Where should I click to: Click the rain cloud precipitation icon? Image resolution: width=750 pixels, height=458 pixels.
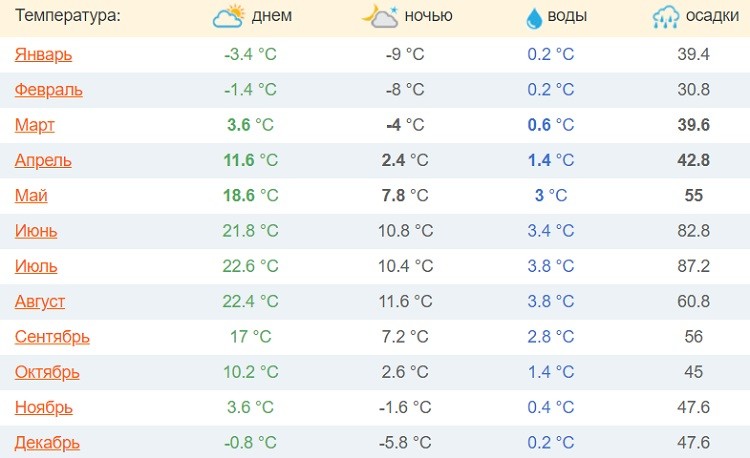click(665, 16)
